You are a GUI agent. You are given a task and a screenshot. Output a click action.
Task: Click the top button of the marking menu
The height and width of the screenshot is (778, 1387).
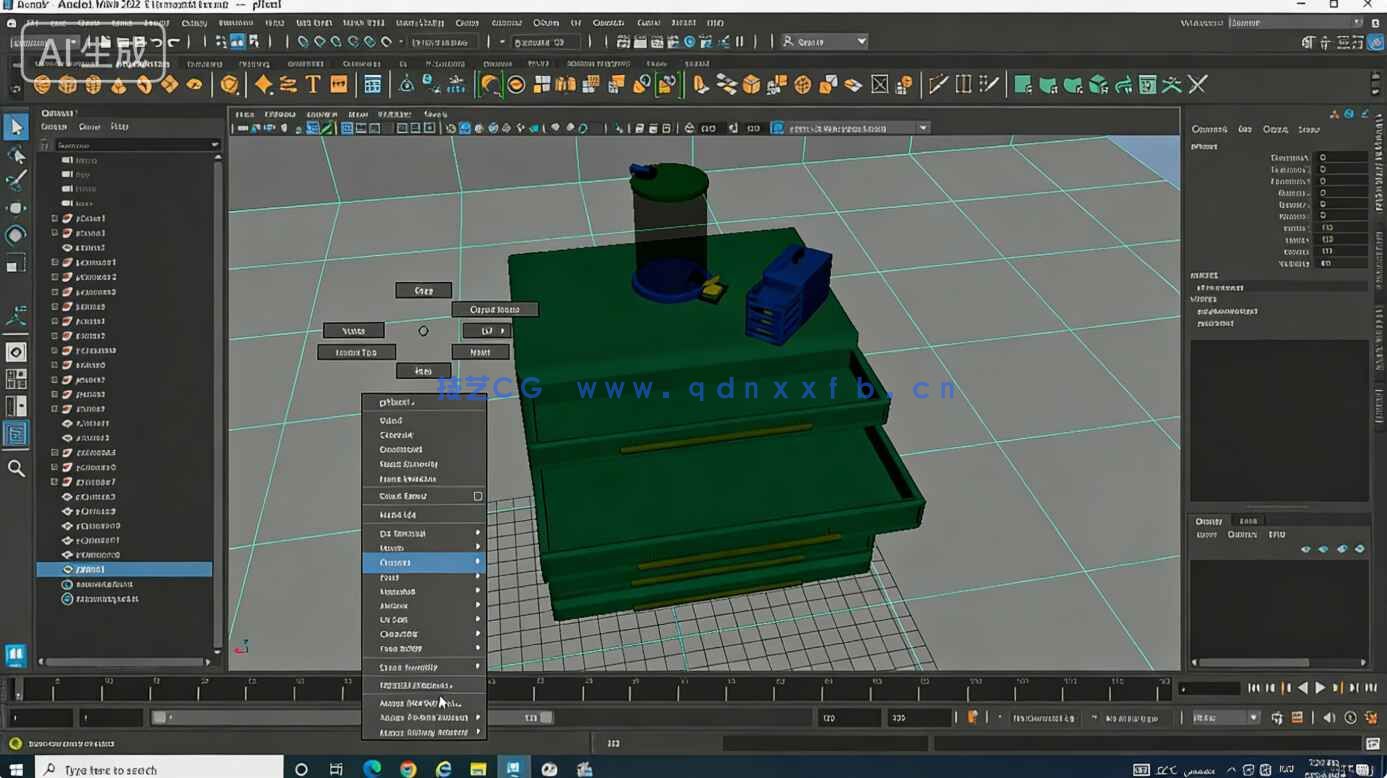coord(423,290)
